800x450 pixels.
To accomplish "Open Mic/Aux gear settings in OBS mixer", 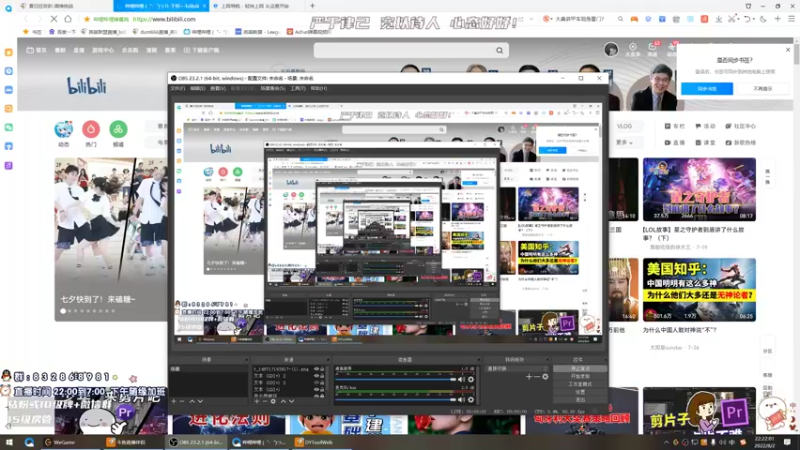I will (x=471, y=399).
